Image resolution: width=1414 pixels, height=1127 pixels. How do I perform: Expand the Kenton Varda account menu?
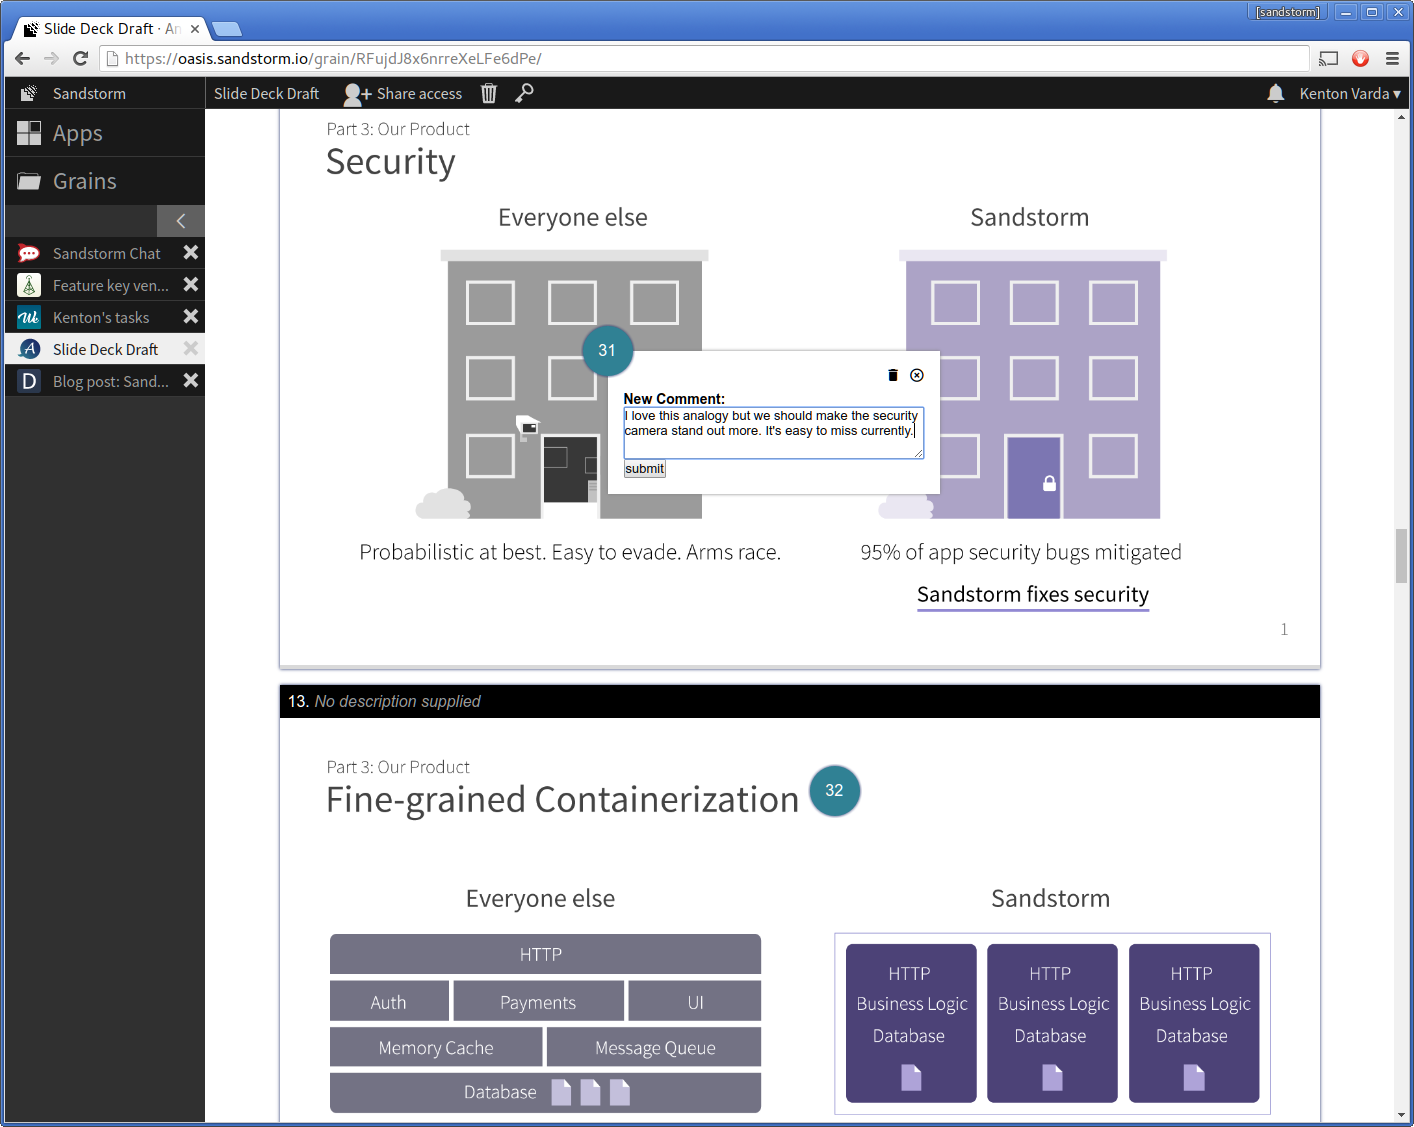click(1349, 93)
